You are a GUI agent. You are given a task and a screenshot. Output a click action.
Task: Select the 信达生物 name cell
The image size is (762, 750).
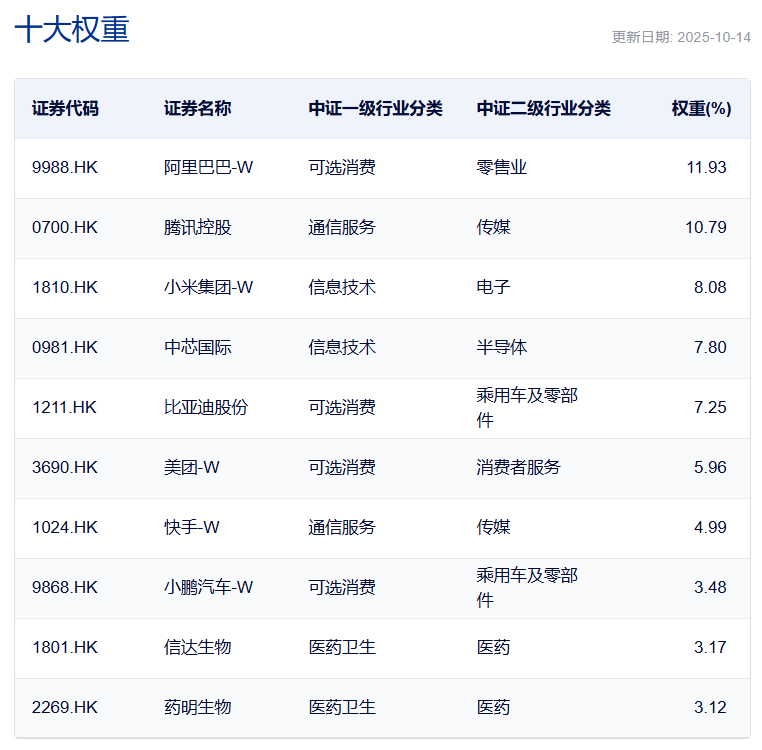(197, 647)
